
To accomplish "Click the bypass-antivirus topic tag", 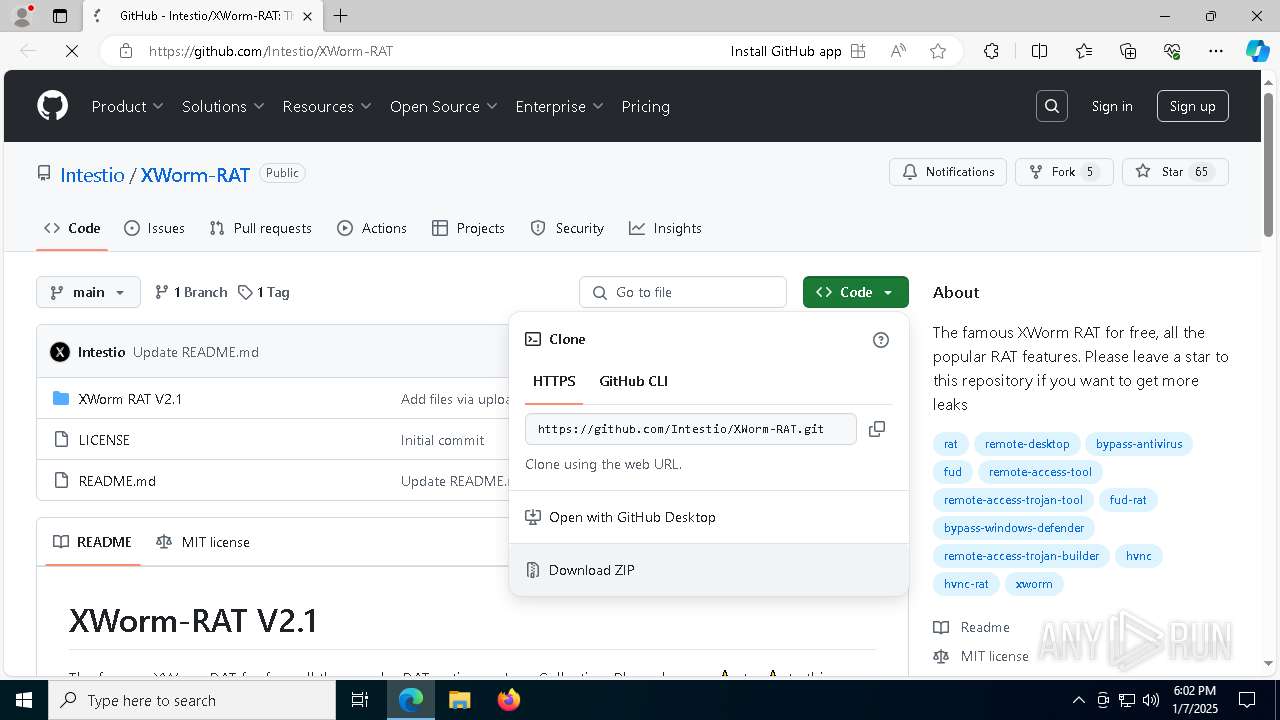I will click(x=1139, y=444).
